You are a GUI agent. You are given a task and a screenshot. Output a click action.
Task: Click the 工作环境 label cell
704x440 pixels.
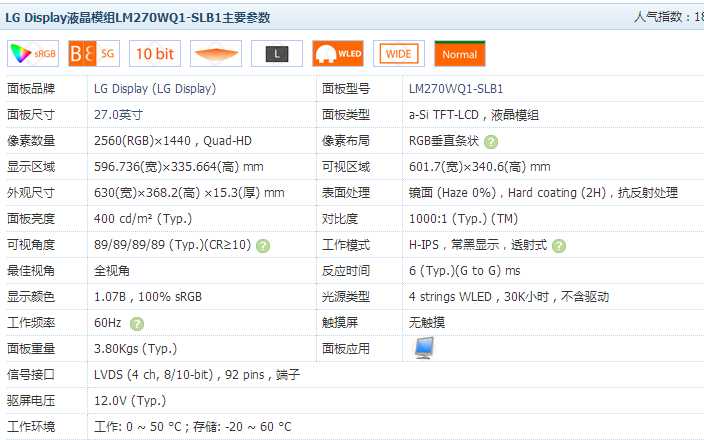click(31, 427)
